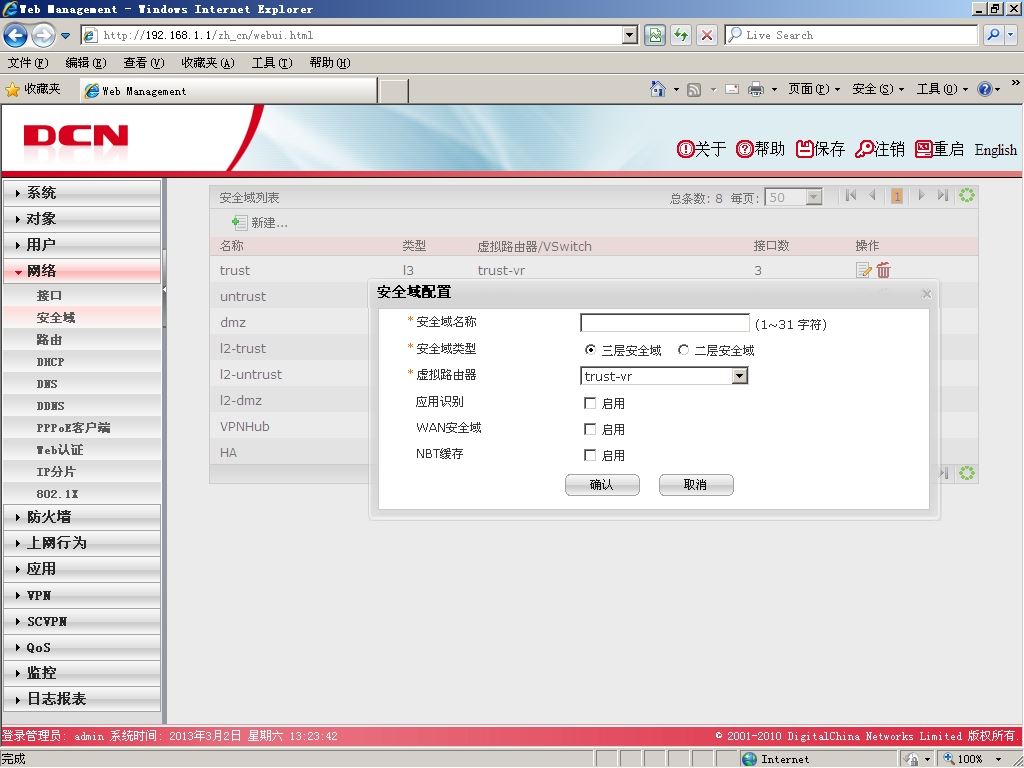
Task: Click the Print icon
Action: pyautogui.click(x=756, y=89)
